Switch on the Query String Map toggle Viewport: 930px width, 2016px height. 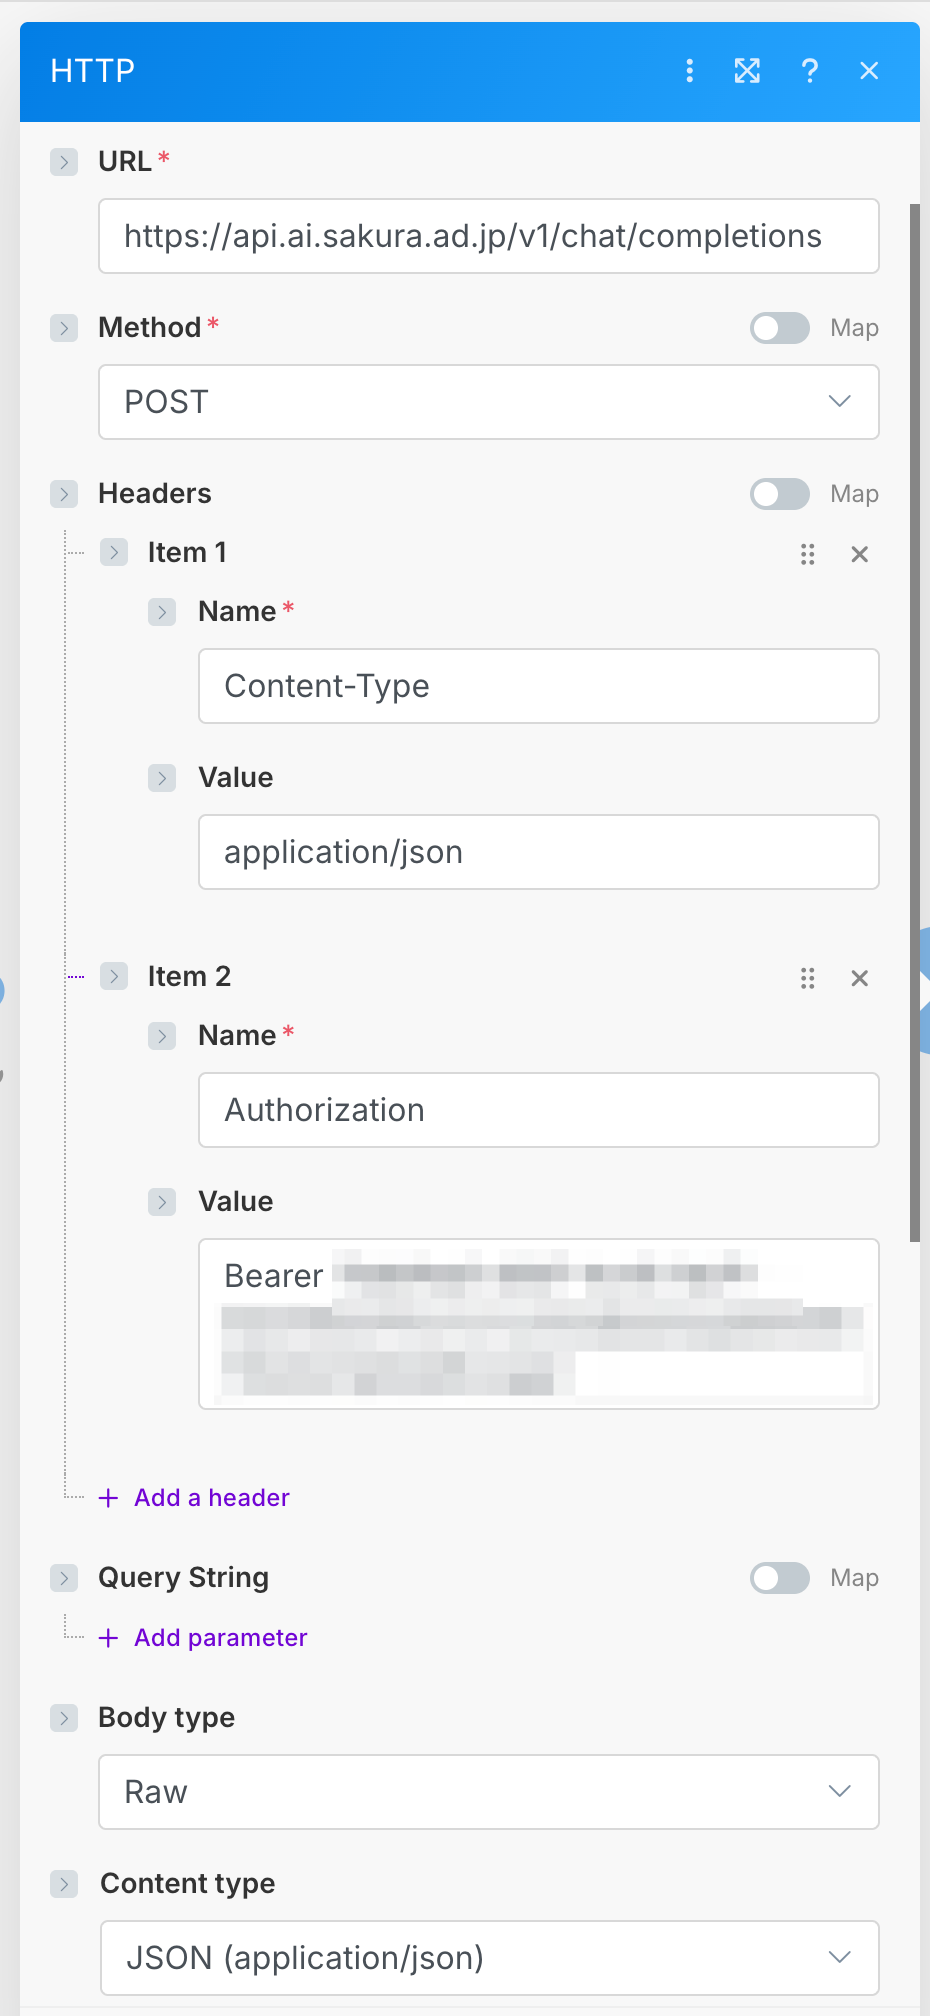[780, 1578]
